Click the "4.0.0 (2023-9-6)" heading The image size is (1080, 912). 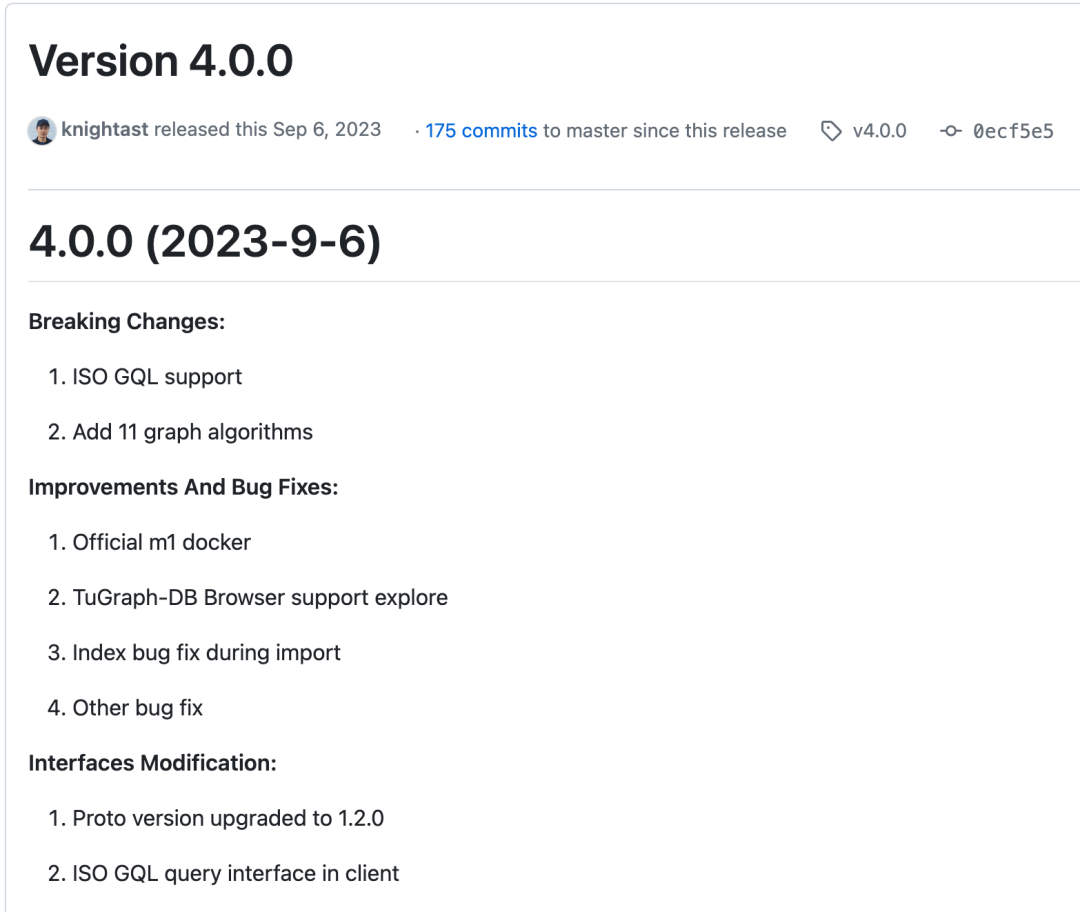point(205,241)
